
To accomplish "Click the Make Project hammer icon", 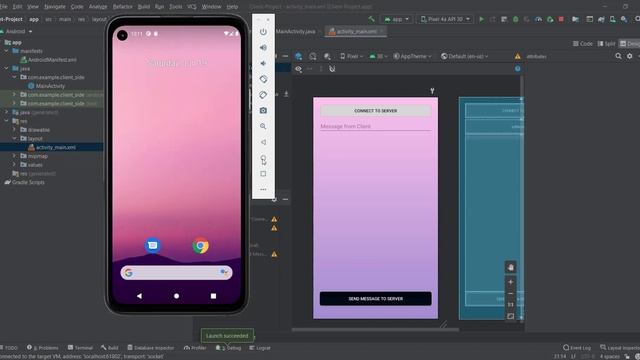I will 371,19.
